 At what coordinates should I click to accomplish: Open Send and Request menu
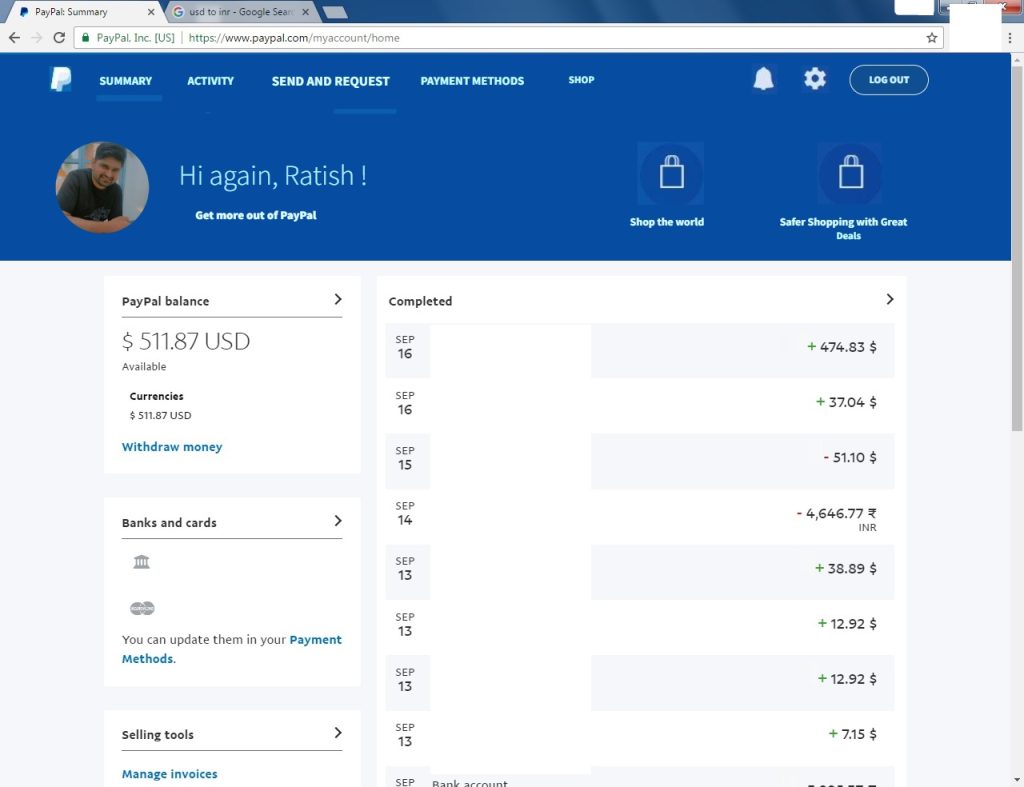(330, 81)
